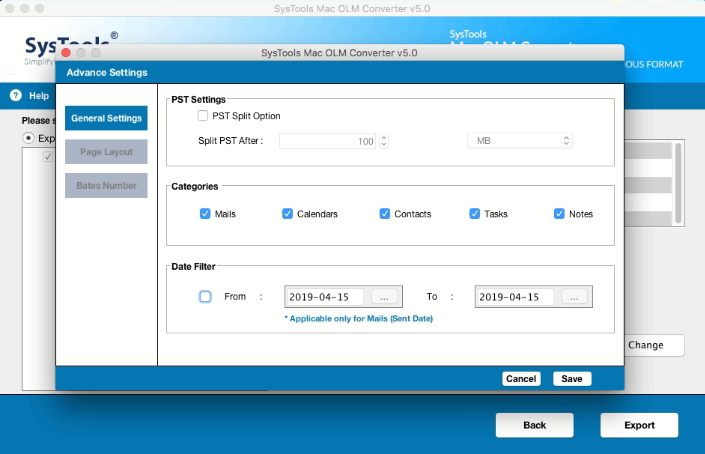Viewport: 705px width, 454px height.
Task: Click the main window vertical scrollbar
Action: coord(678,183)
